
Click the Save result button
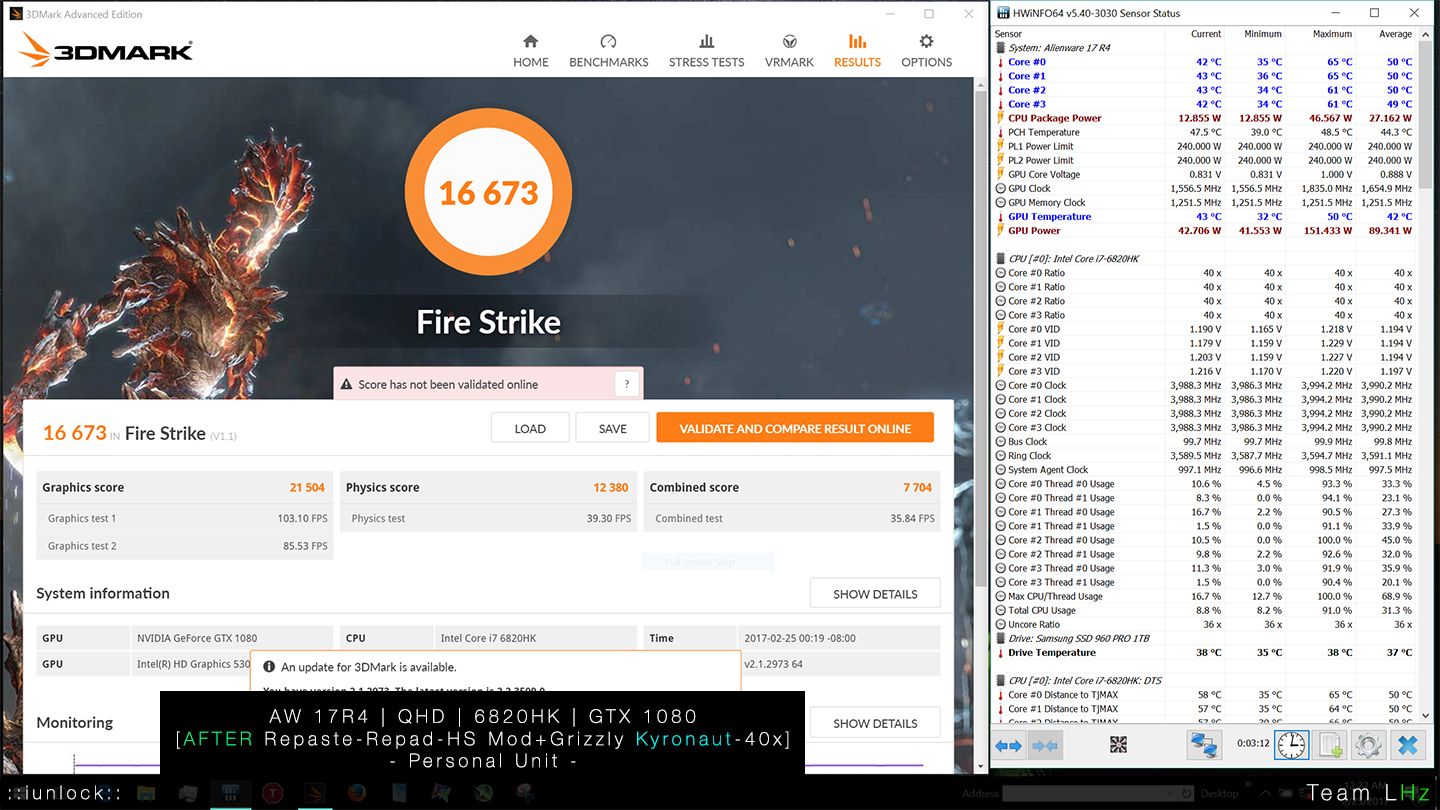tap(612, 428)
